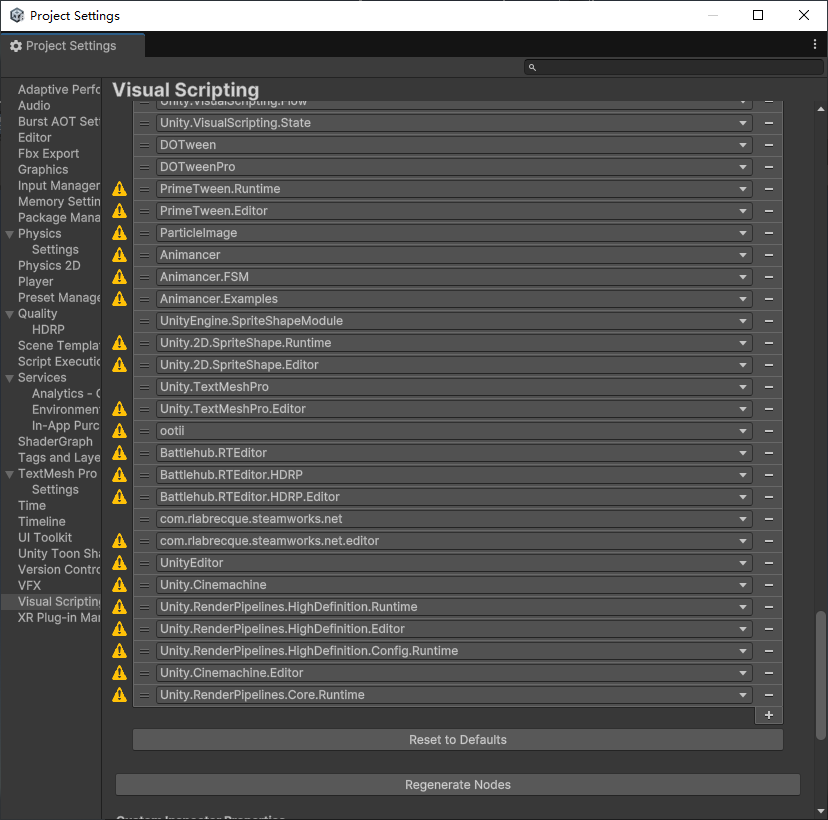Screen dimensions: 828x820
Task: Remove the DOTween assembly with its minus icon
Action: click(x=768, y=145)
